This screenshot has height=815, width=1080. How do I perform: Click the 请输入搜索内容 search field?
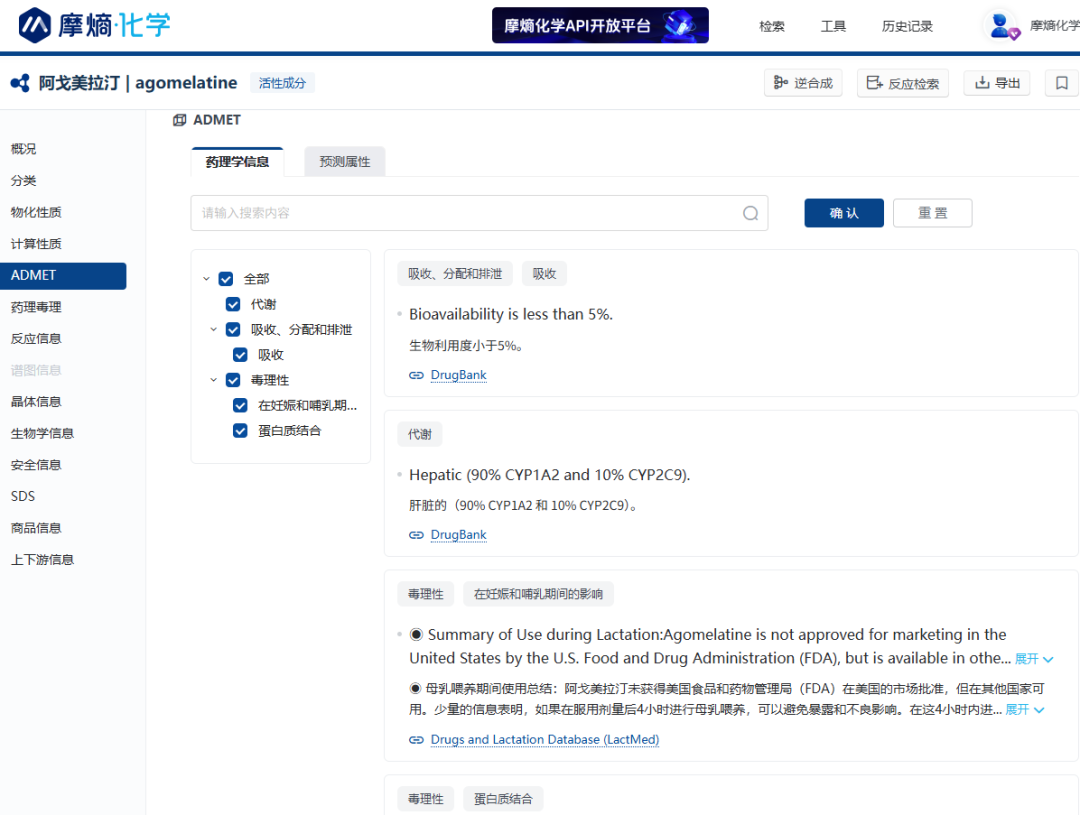[x=465, y=213]
